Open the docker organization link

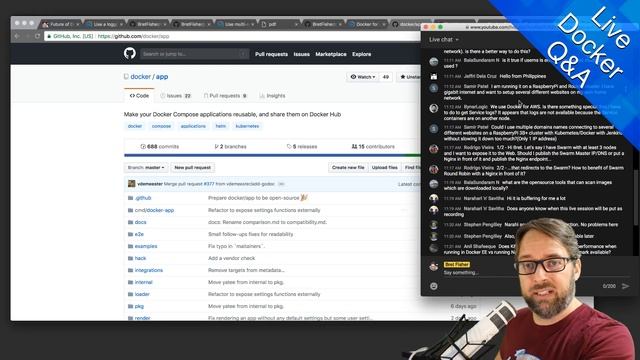[x=140, y=76]
